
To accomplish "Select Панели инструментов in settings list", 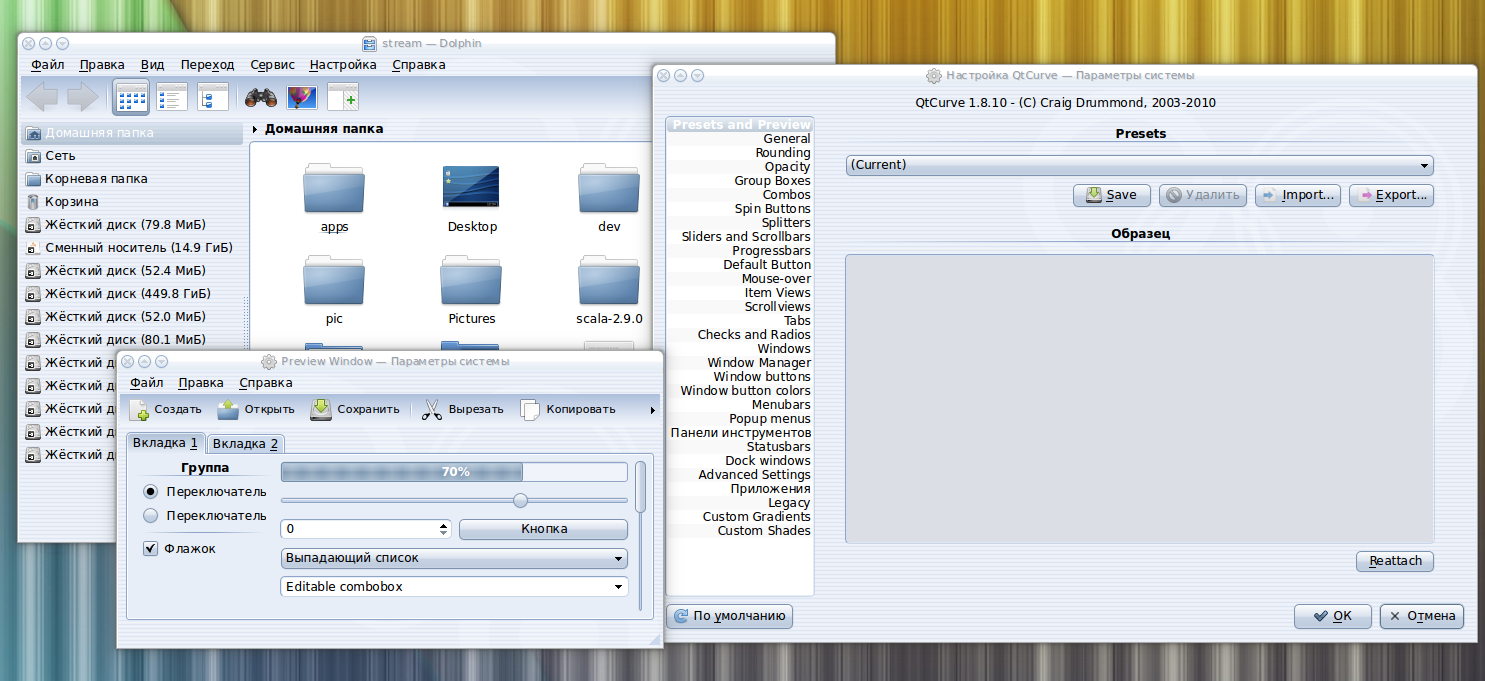I will pyautogui.click(x=740, y=433).
